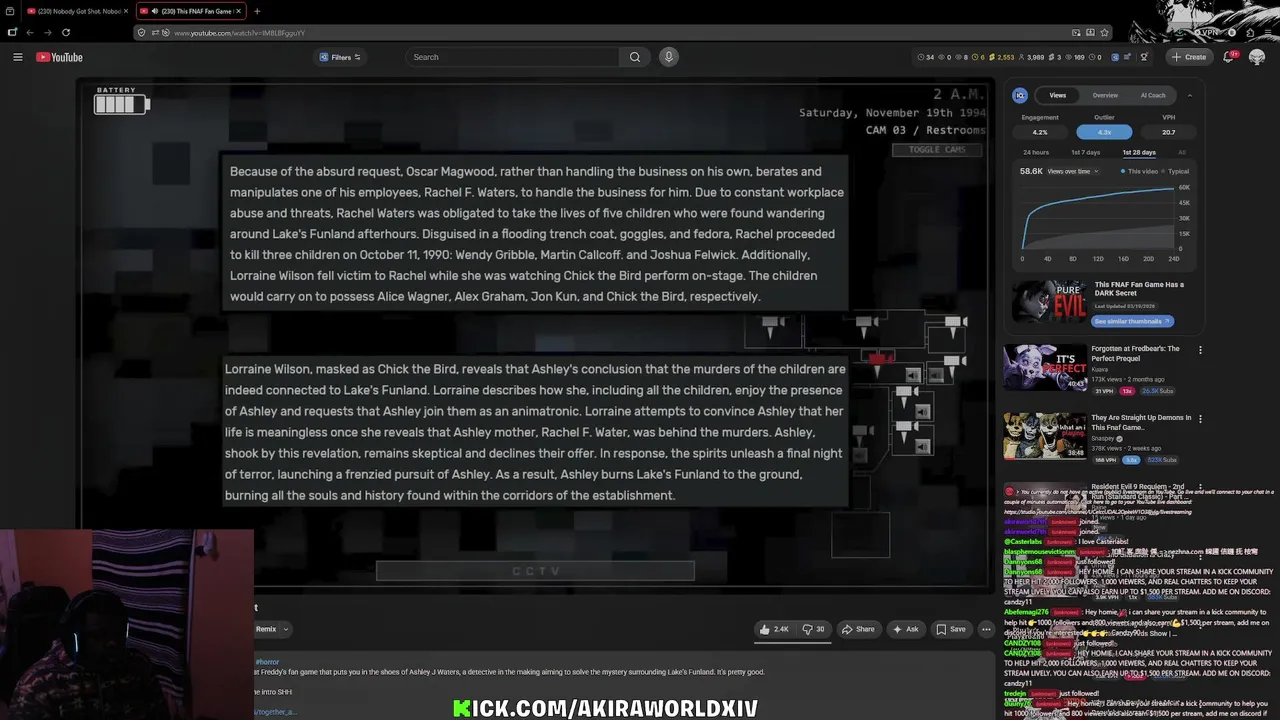Click the TOGGLE CAMS button in the video
The height and width of the screenshot is (720, 1280).
click(937, 150)
